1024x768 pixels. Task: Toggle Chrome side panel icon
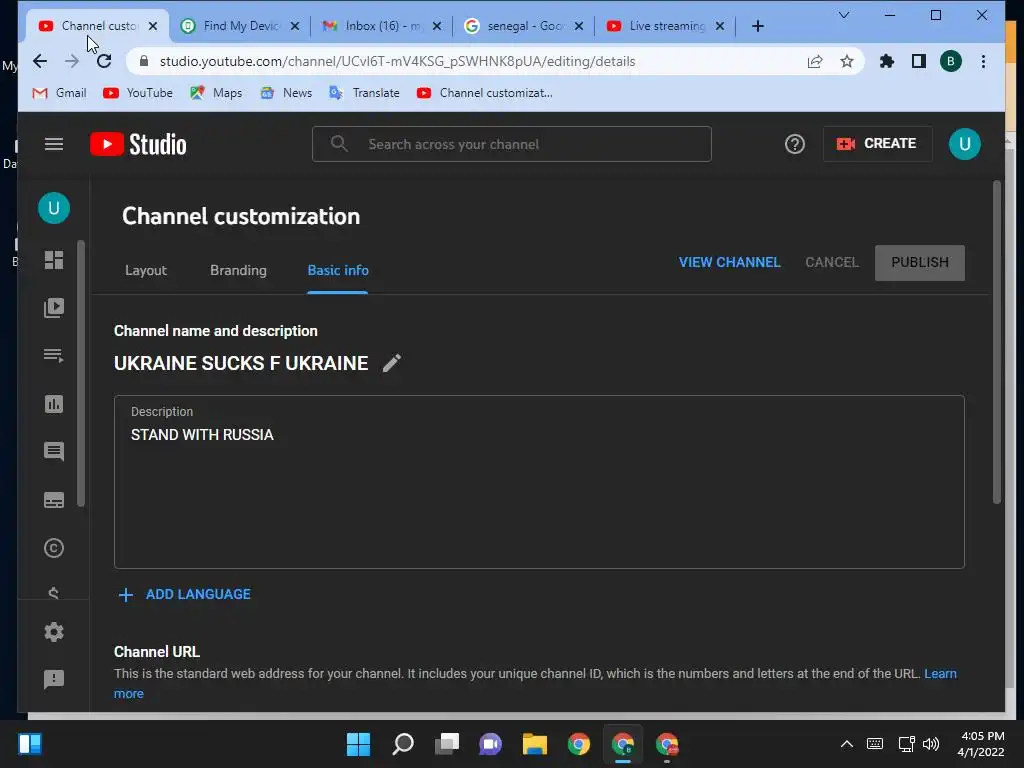coord(918,61)
